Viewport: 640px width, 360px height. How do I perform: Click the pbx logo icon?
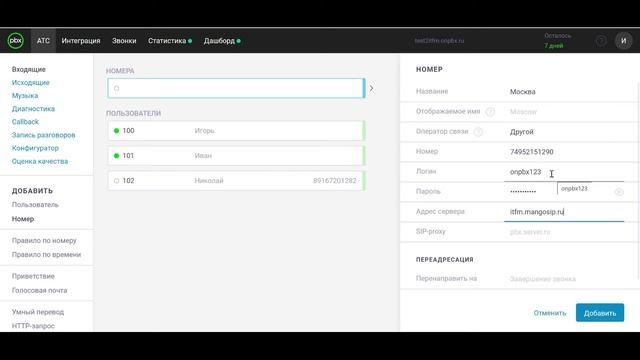tap(16, 41)
